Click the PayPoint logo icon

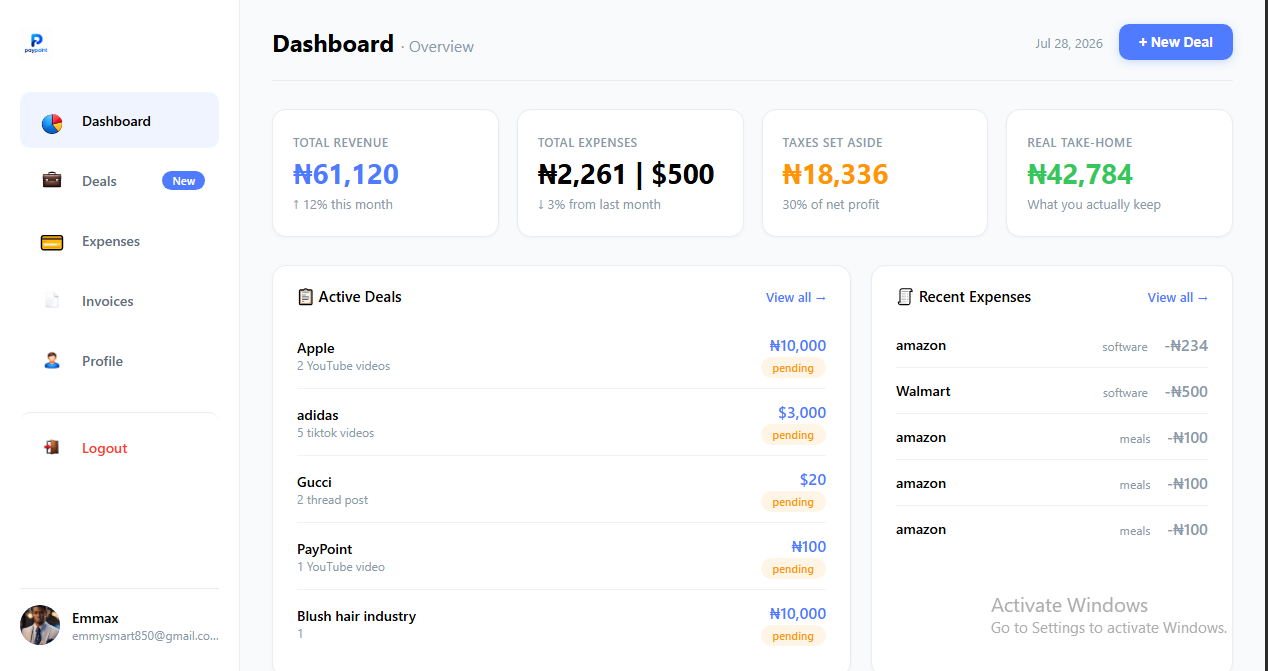coord(36,43)
